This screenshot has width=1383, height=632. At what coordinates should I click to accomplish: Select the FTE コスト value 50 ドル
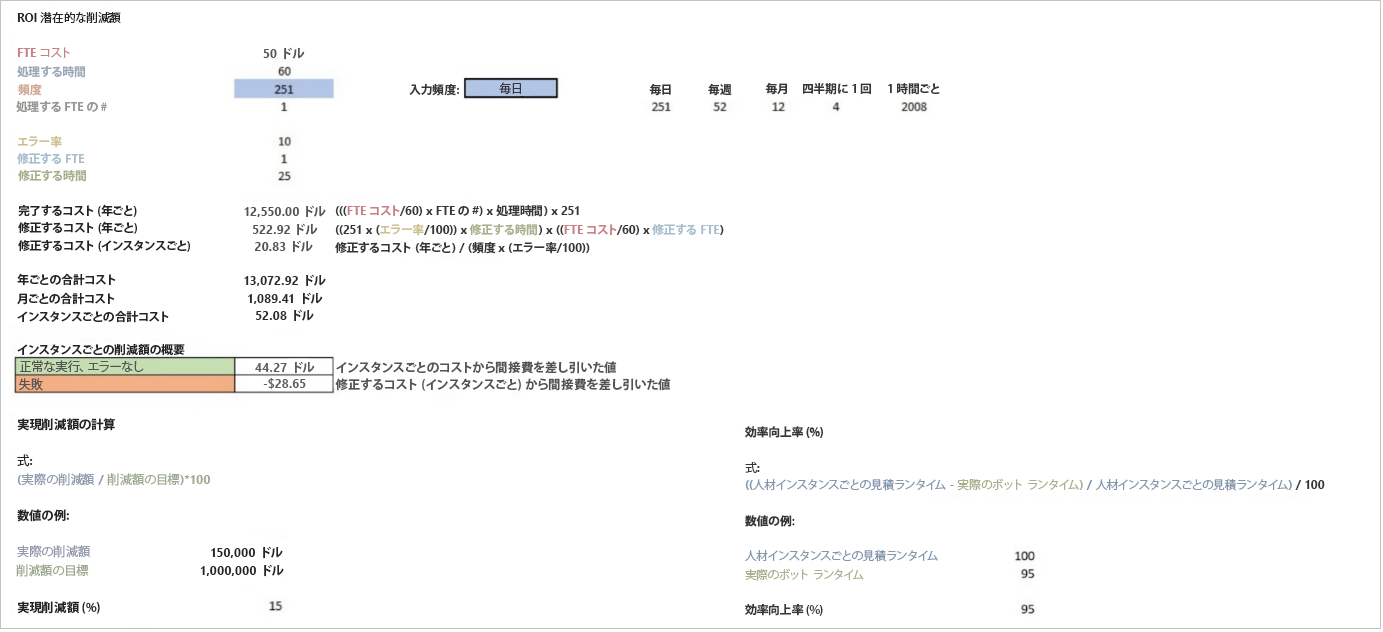284,53
